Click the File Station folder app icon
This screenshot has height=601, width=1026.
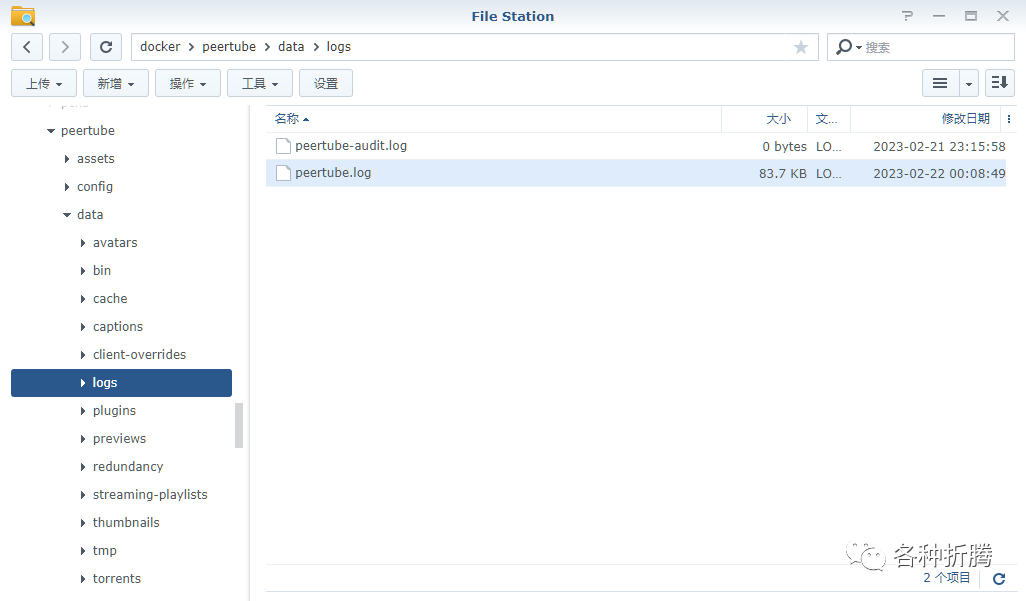point(23,16)
